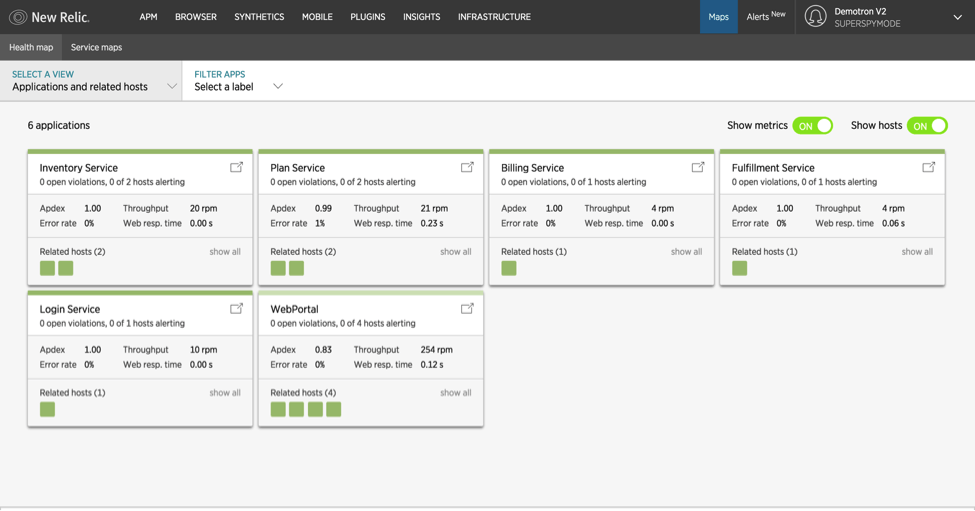Select the Login Service related host square
The image size is (975, 511).
47,409
